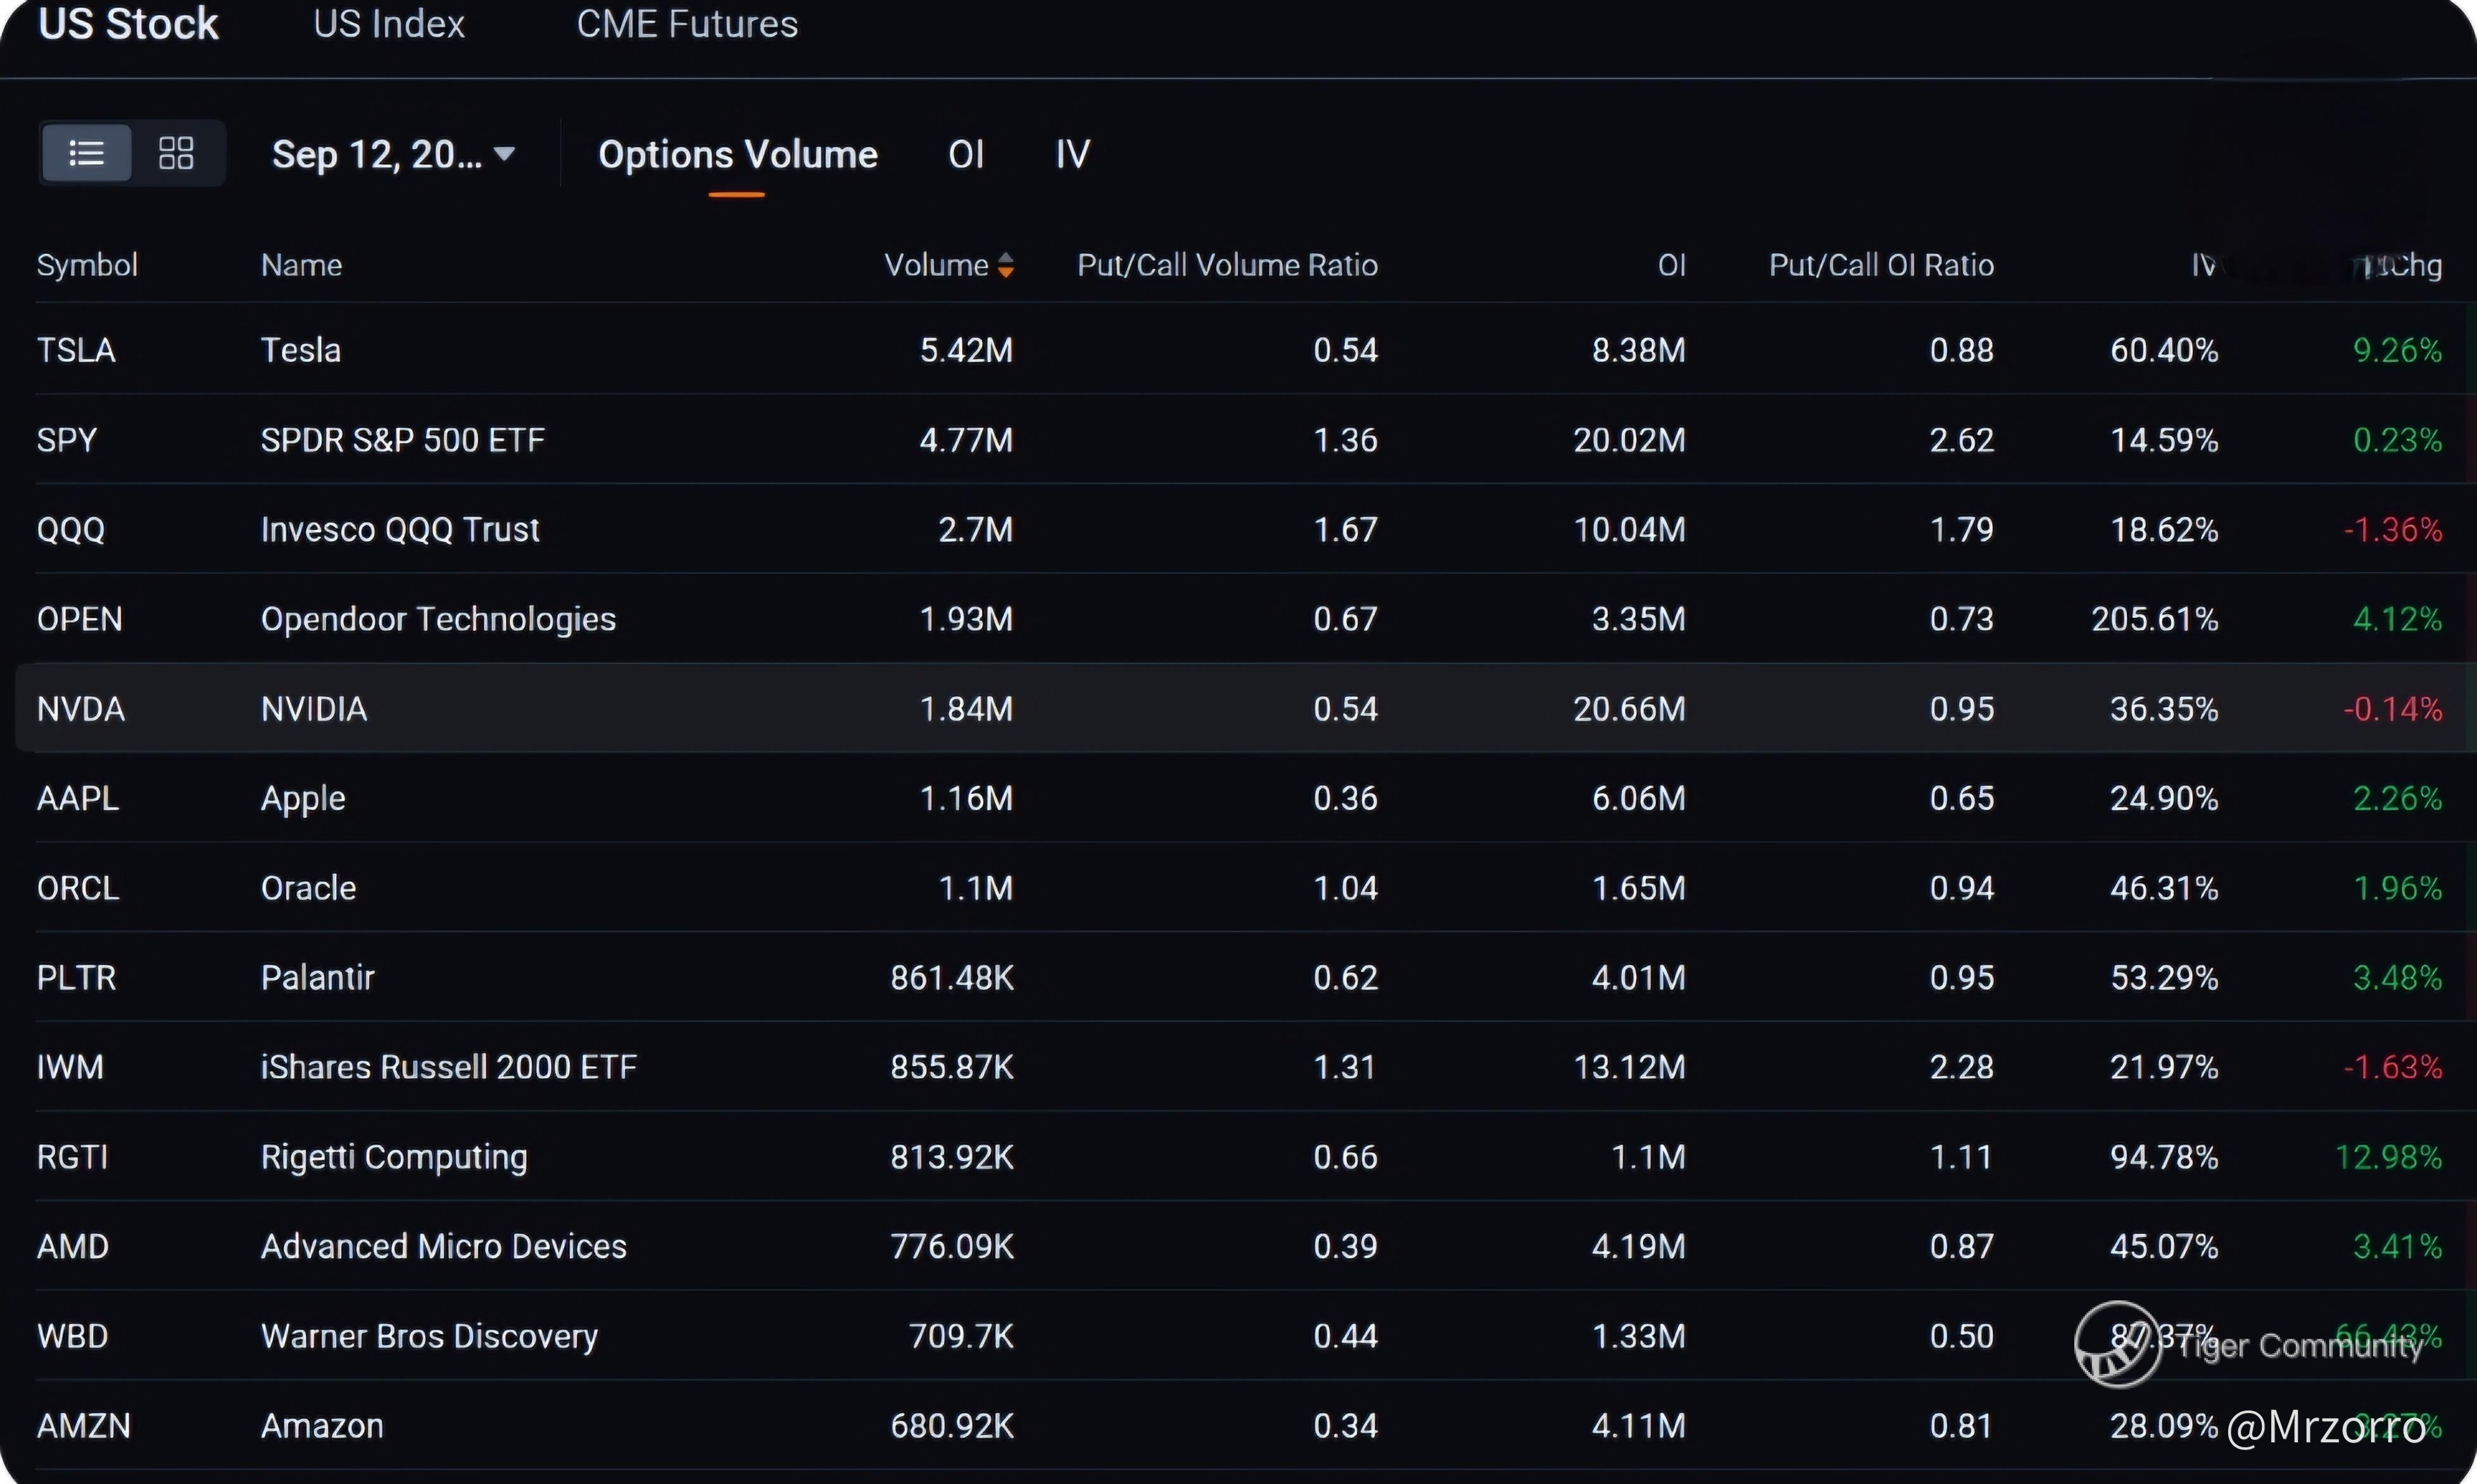Click the Symbol column header

point(87,265)
